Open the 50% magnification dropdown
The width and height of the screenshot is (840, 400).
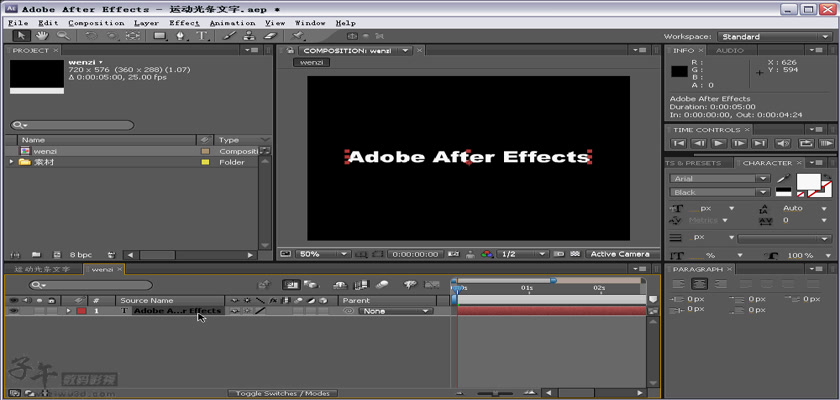click(322, 254)
